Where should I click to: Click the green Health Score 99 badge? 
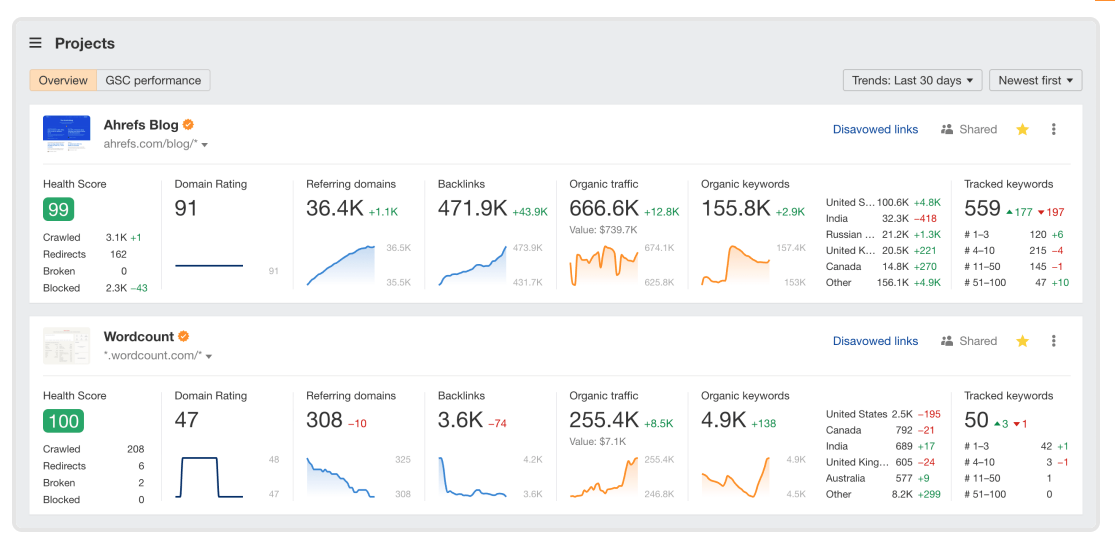[x=58, y=210]
